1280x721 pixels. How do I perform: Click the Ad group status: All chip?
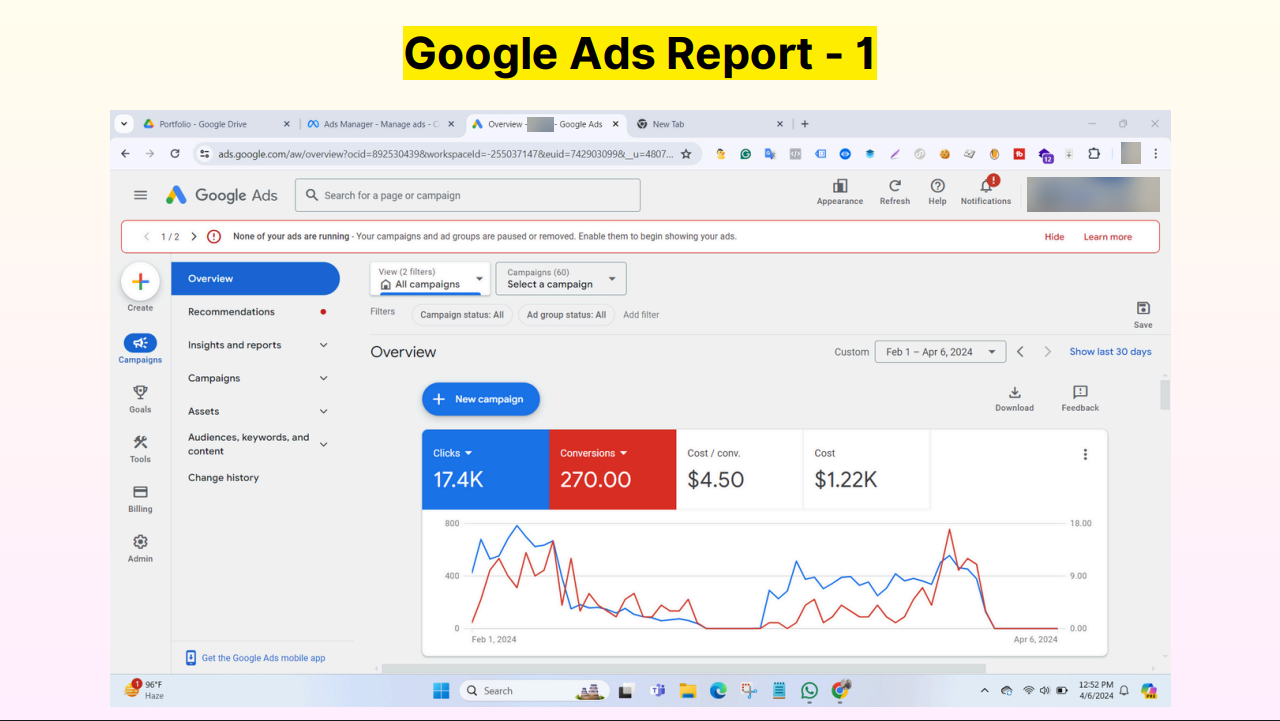pyautogui.click(x=566, y=315)
